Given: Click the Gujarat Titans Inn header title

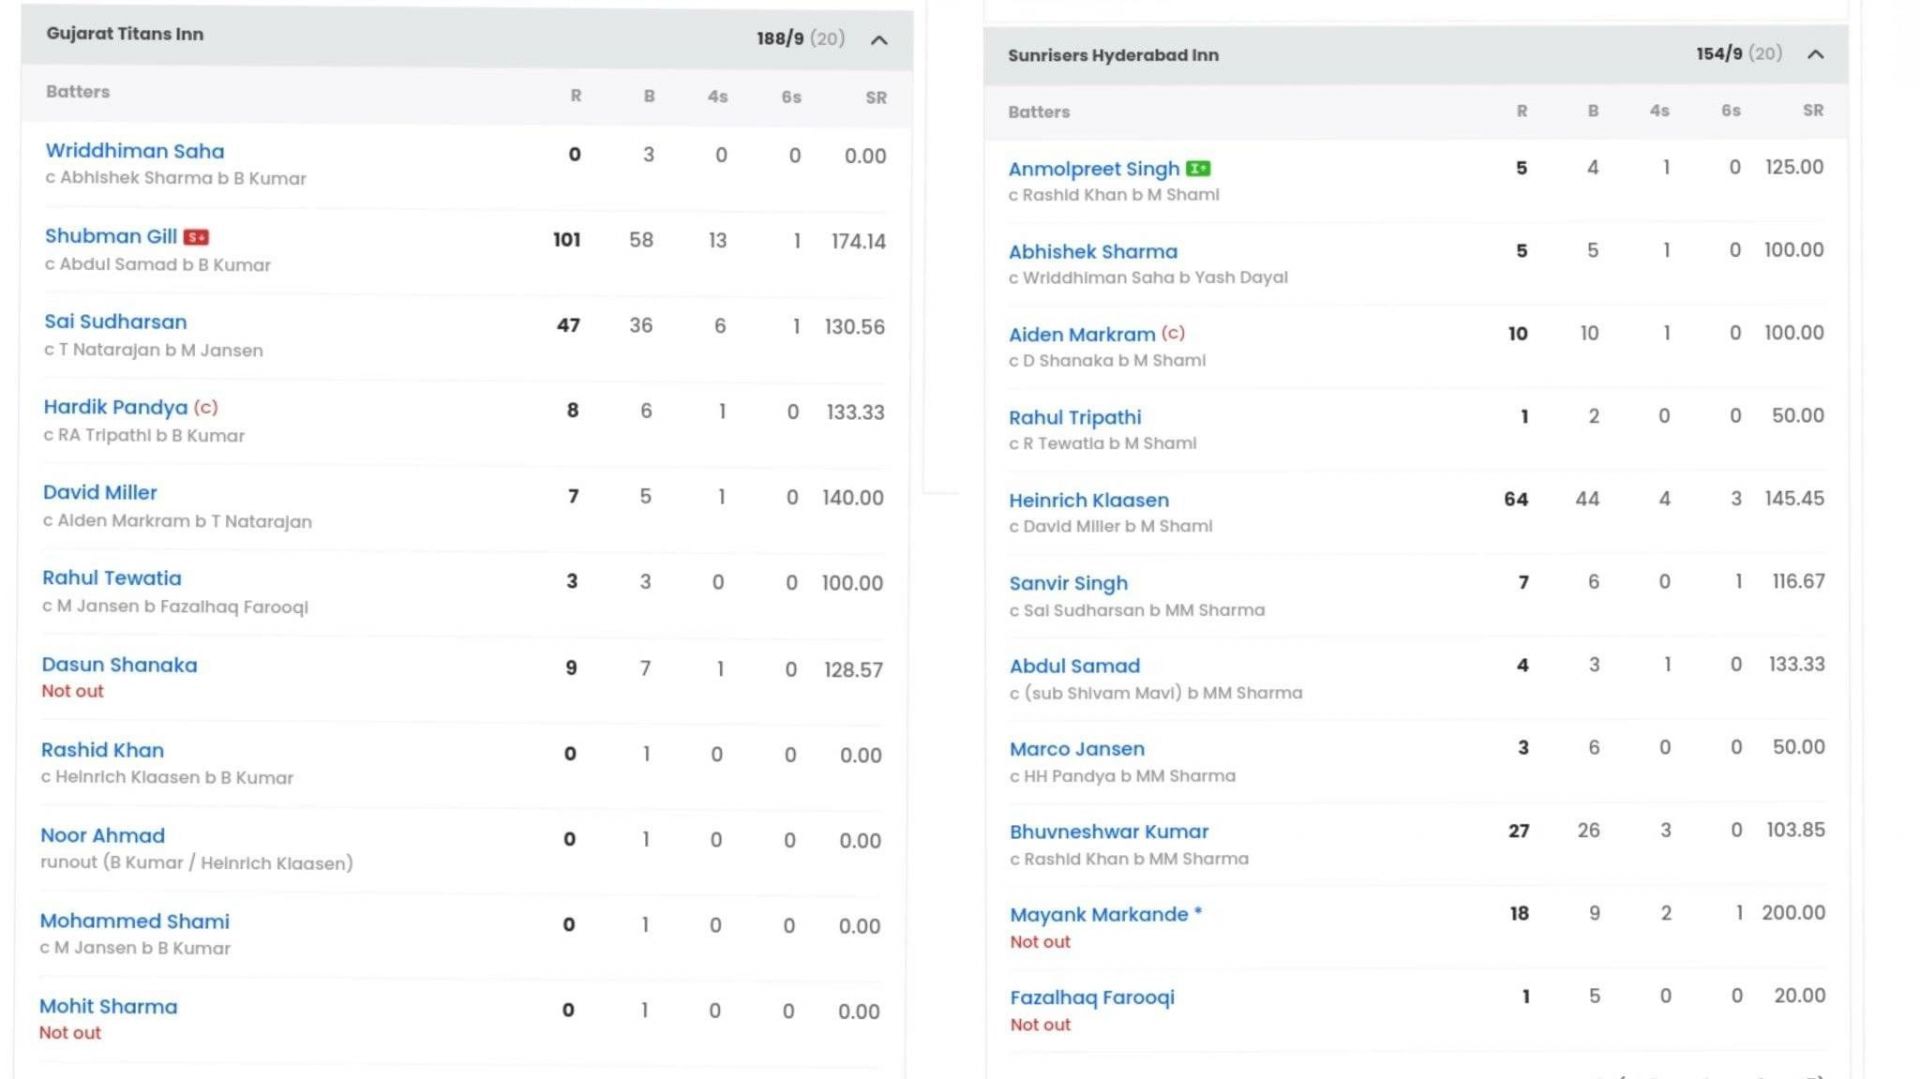Looking at the screenshot, I should [x=125, y=34].
